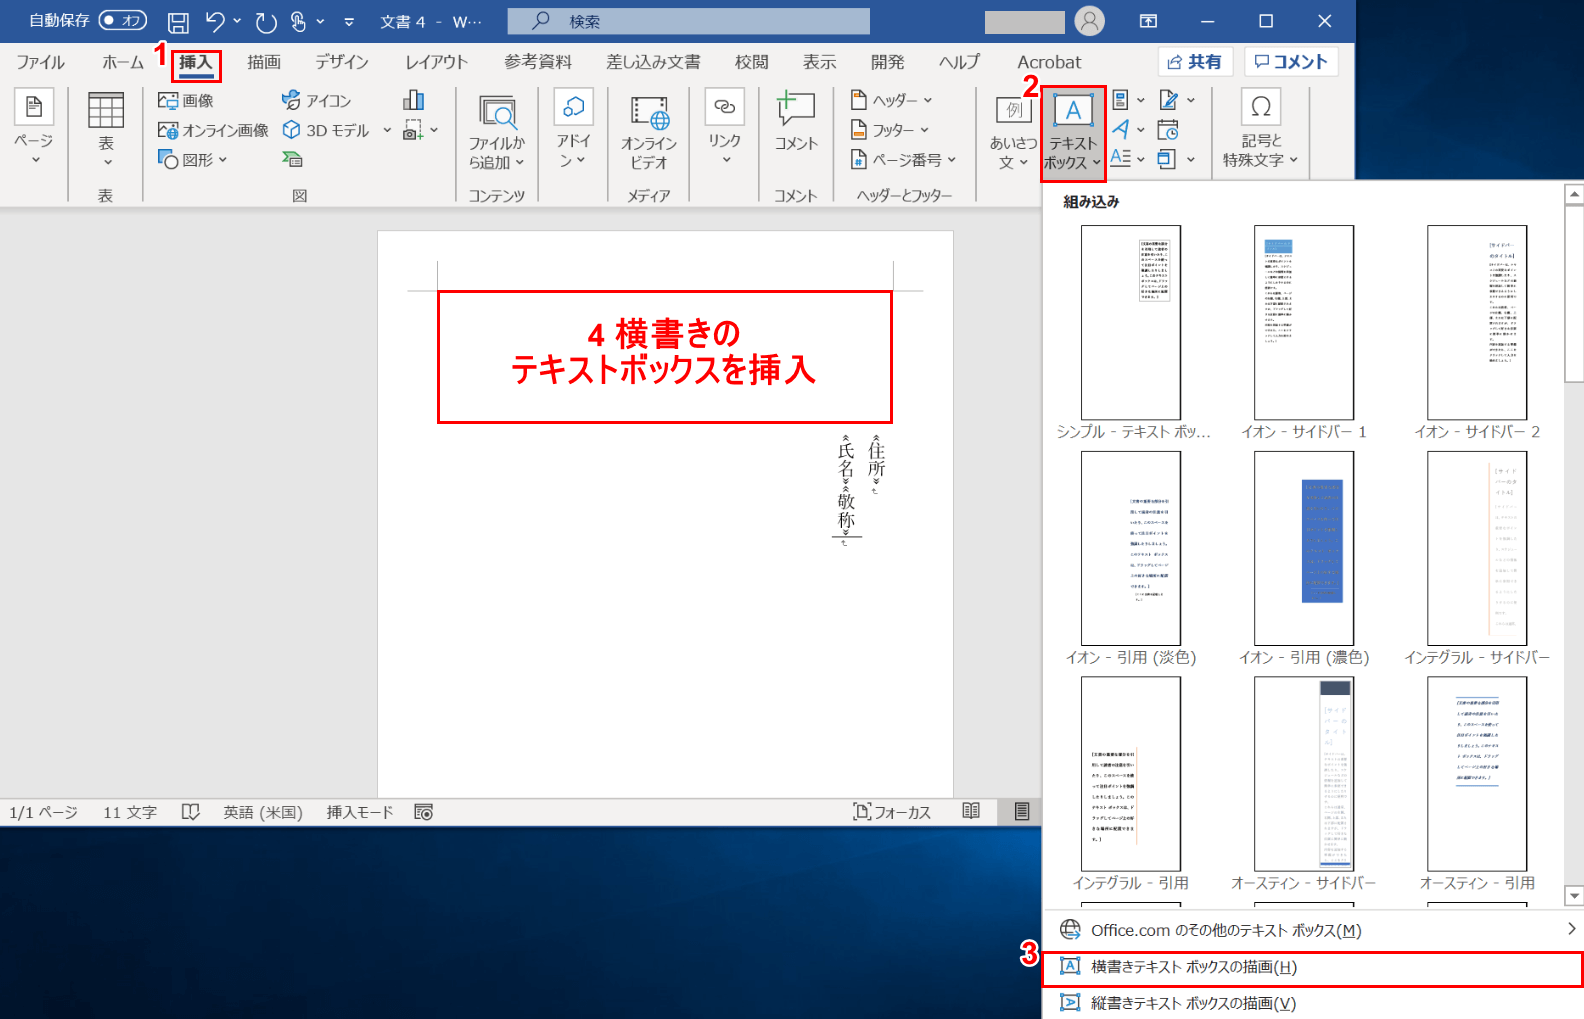Open the 画像 picture insert tool
This screenshot has height=1019, width=1584.
click(187, 101)
